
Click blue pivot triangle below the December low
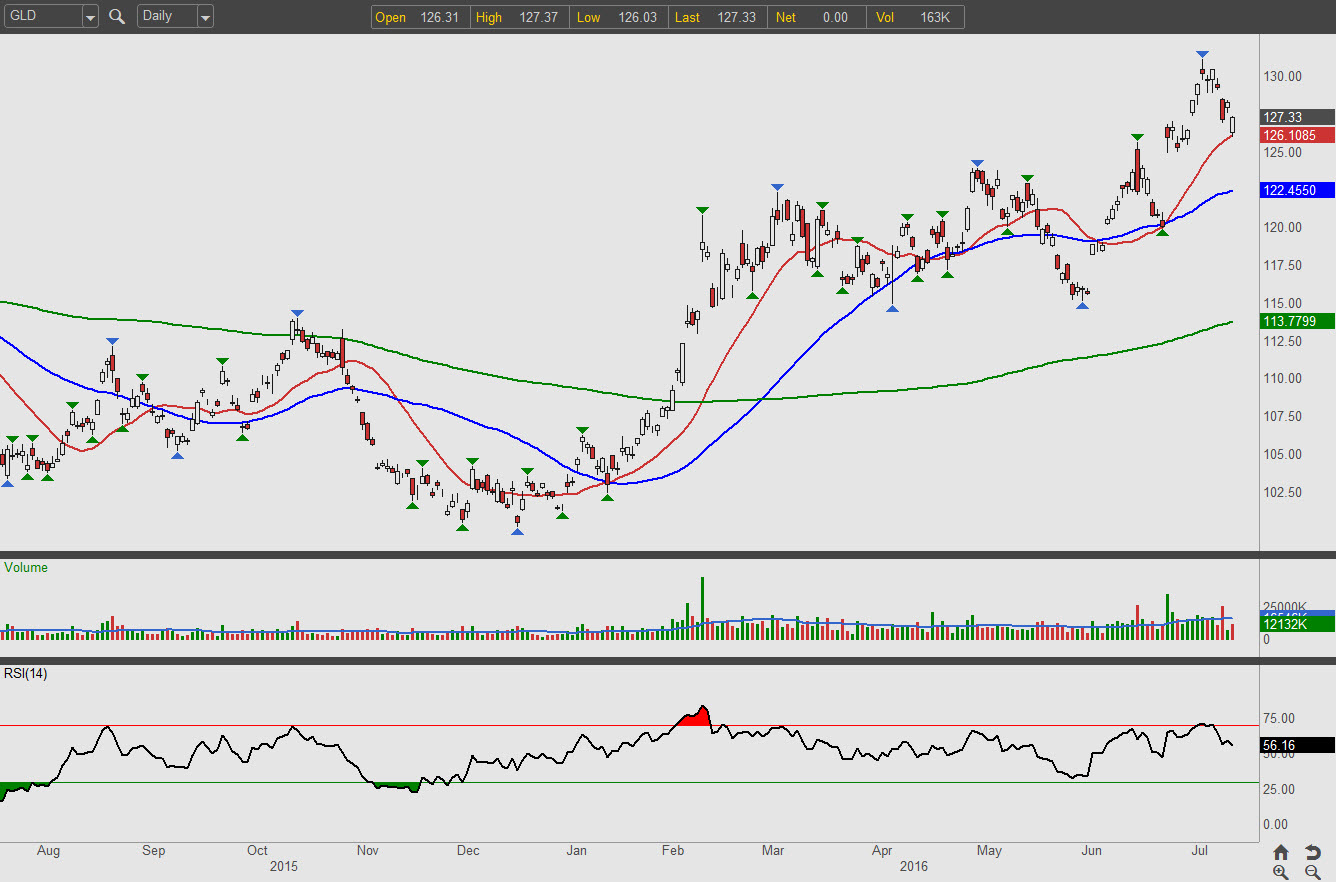point(517,532)
